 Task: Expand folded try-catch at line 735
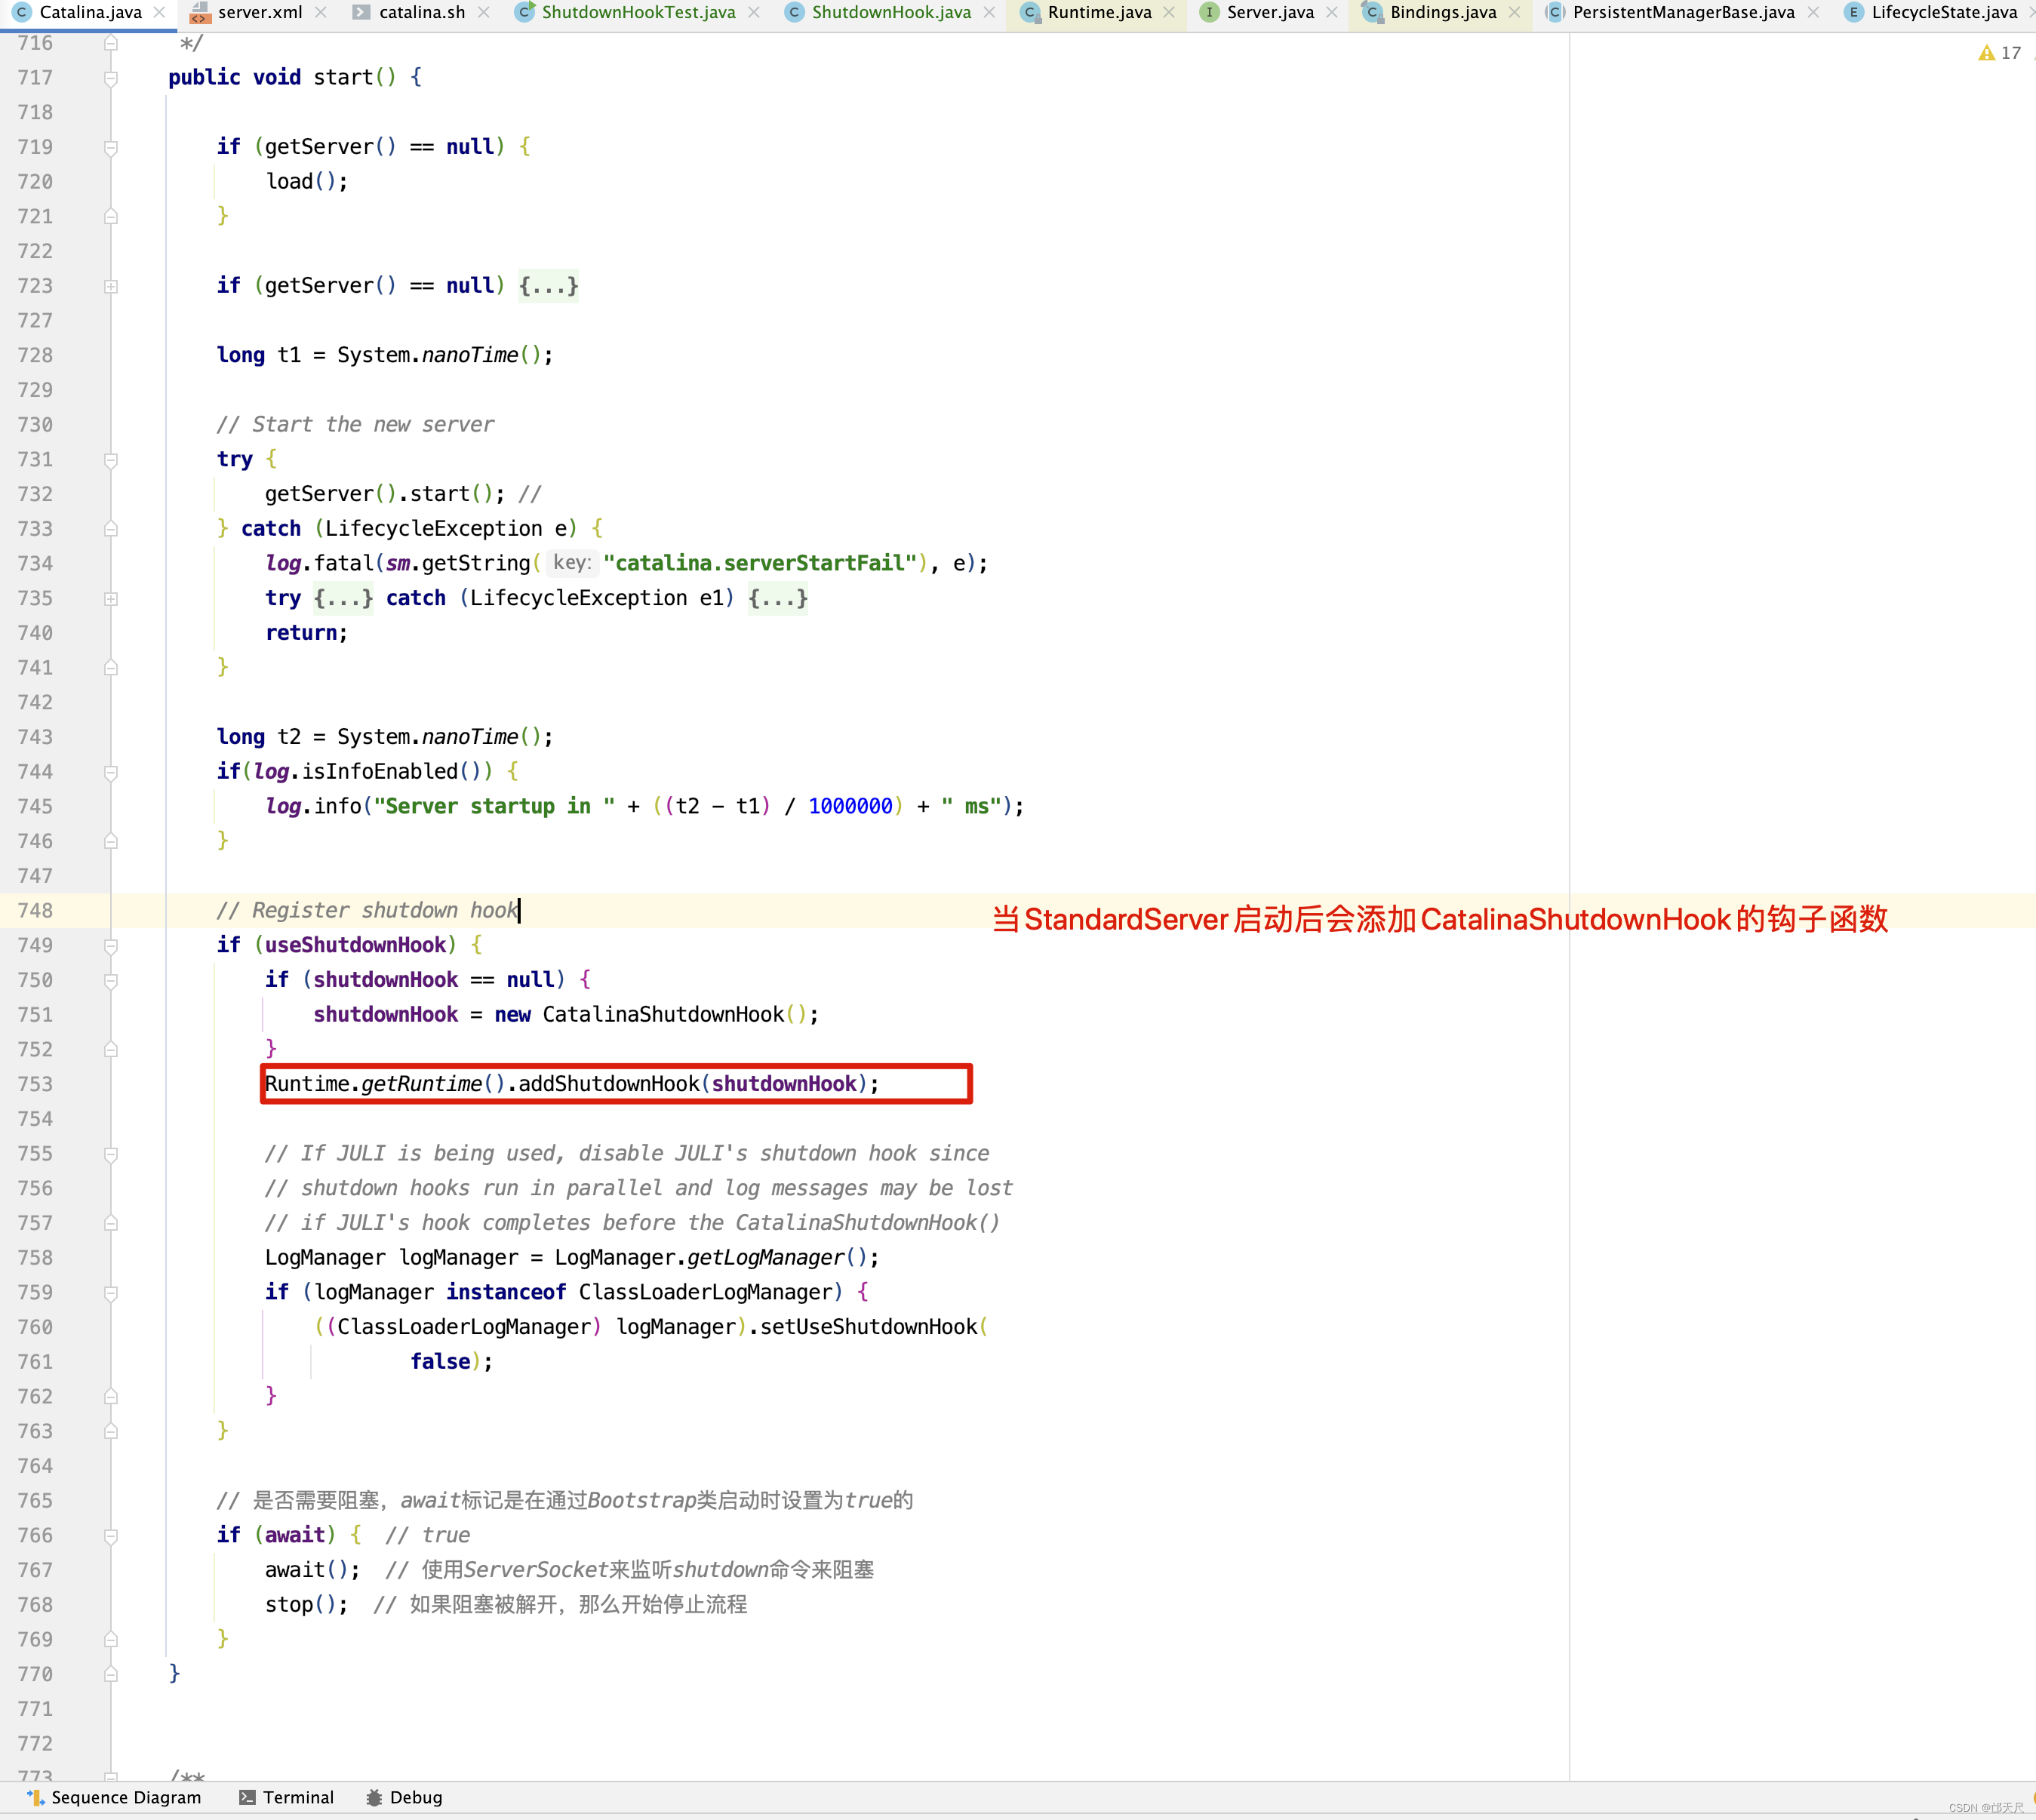click(111, 598)
